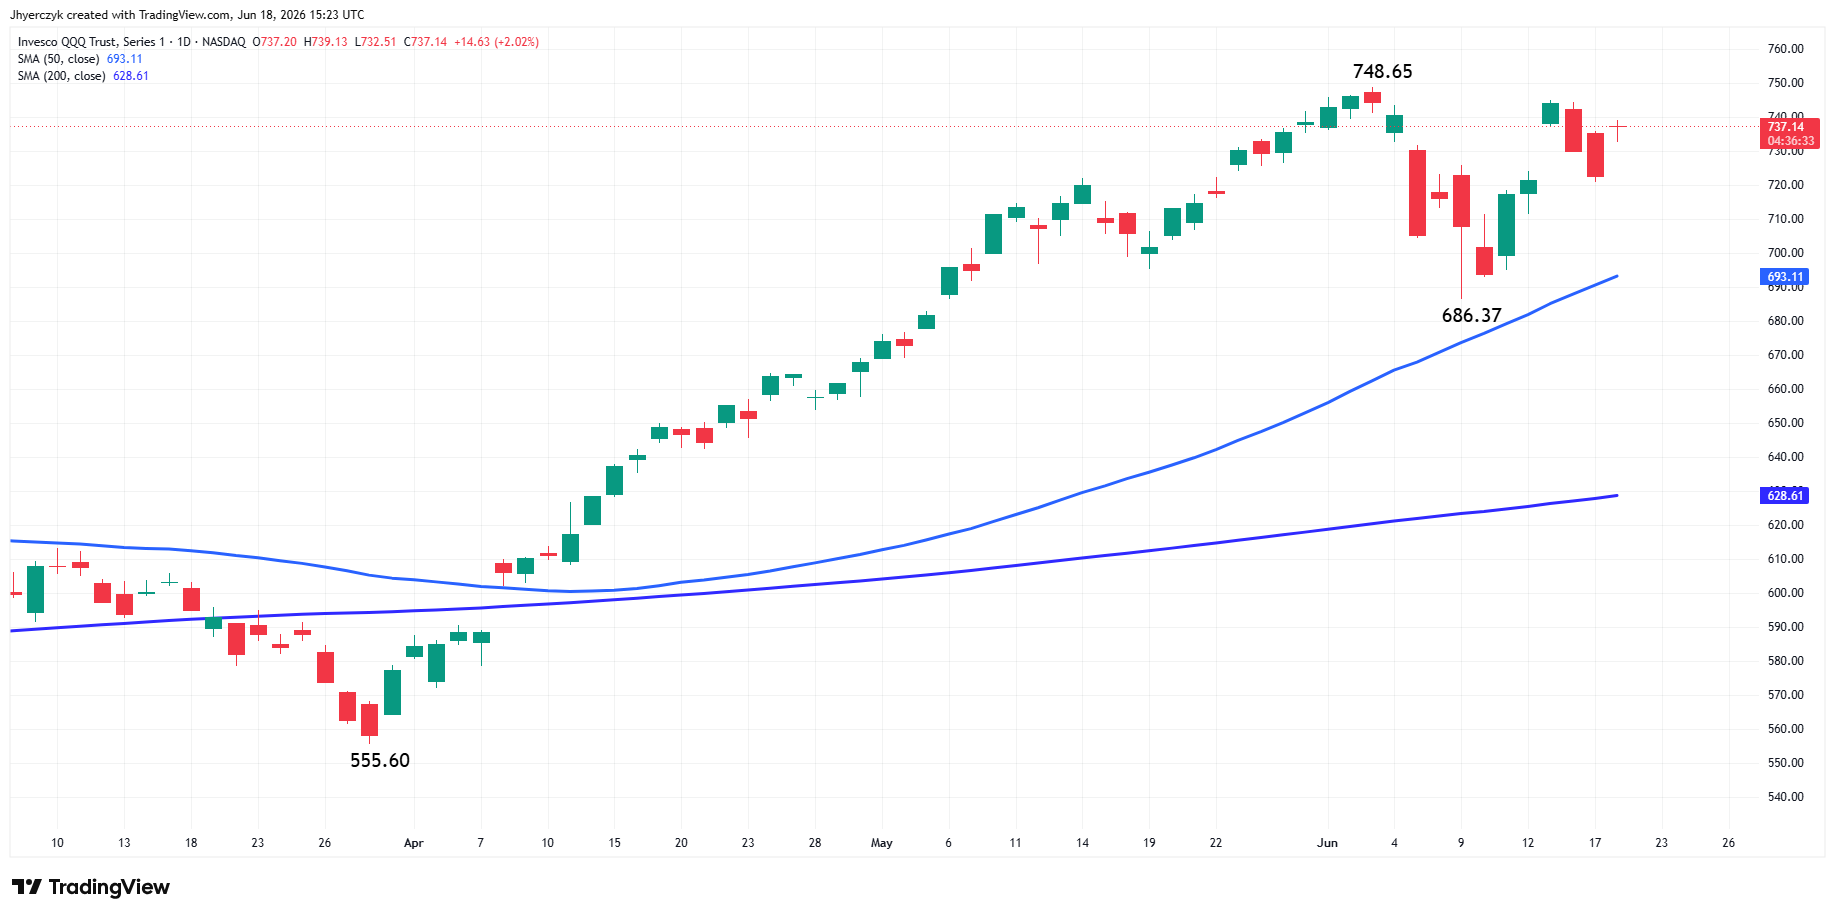
Task: Click the Jun label on the time axis
Action: [x=1327, y=843]
